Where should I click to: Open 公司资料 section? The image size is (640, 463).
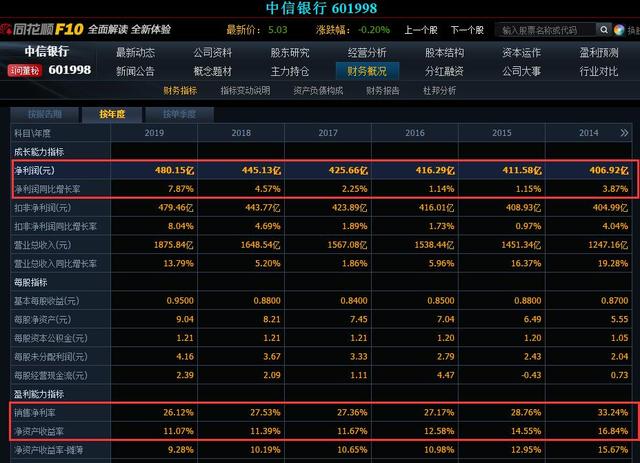click(212, 53)
